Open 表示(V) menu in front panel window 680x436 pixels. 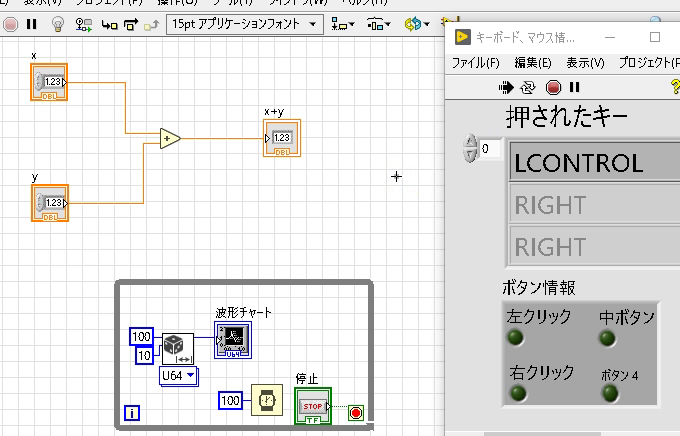[585, 63]
